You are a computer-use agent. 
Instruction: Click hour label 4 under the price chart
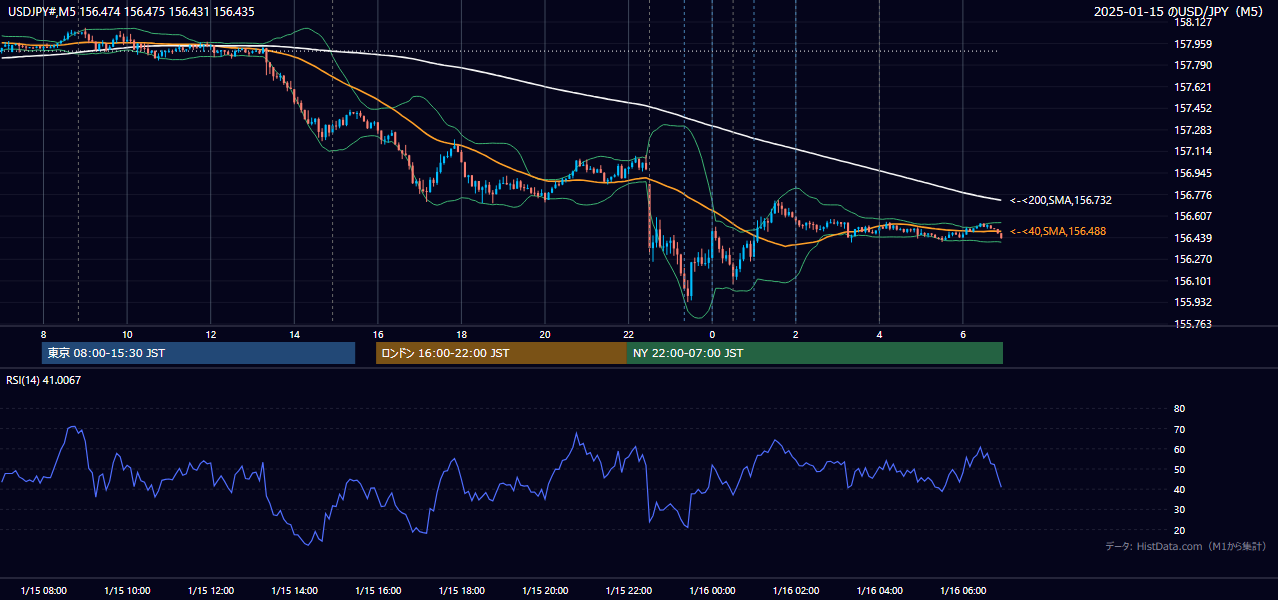click(x=879, y=334)
